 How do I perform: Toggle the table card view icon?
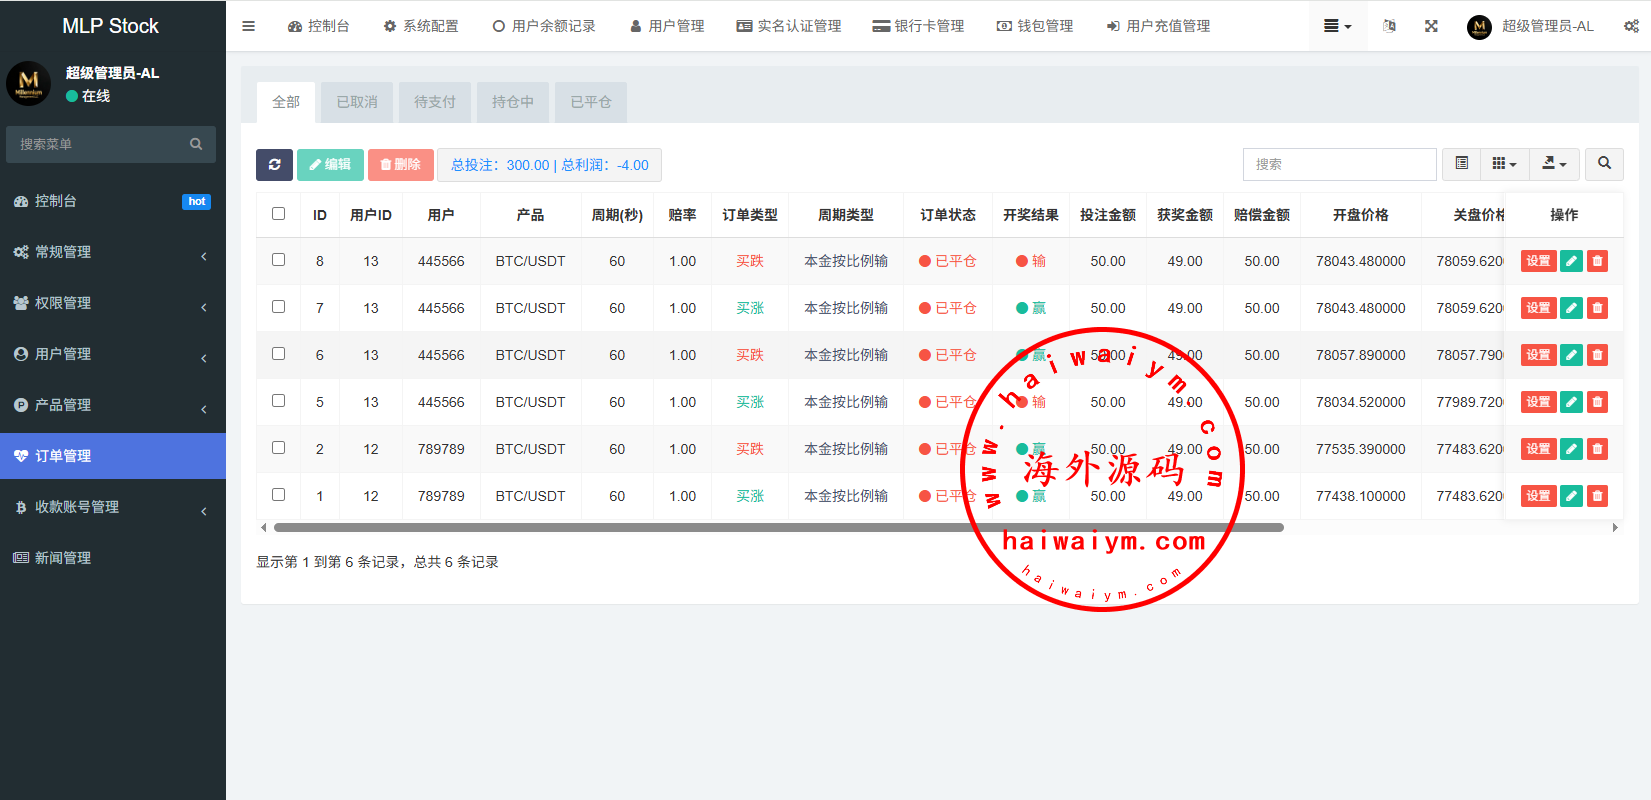click(1461, 164)
